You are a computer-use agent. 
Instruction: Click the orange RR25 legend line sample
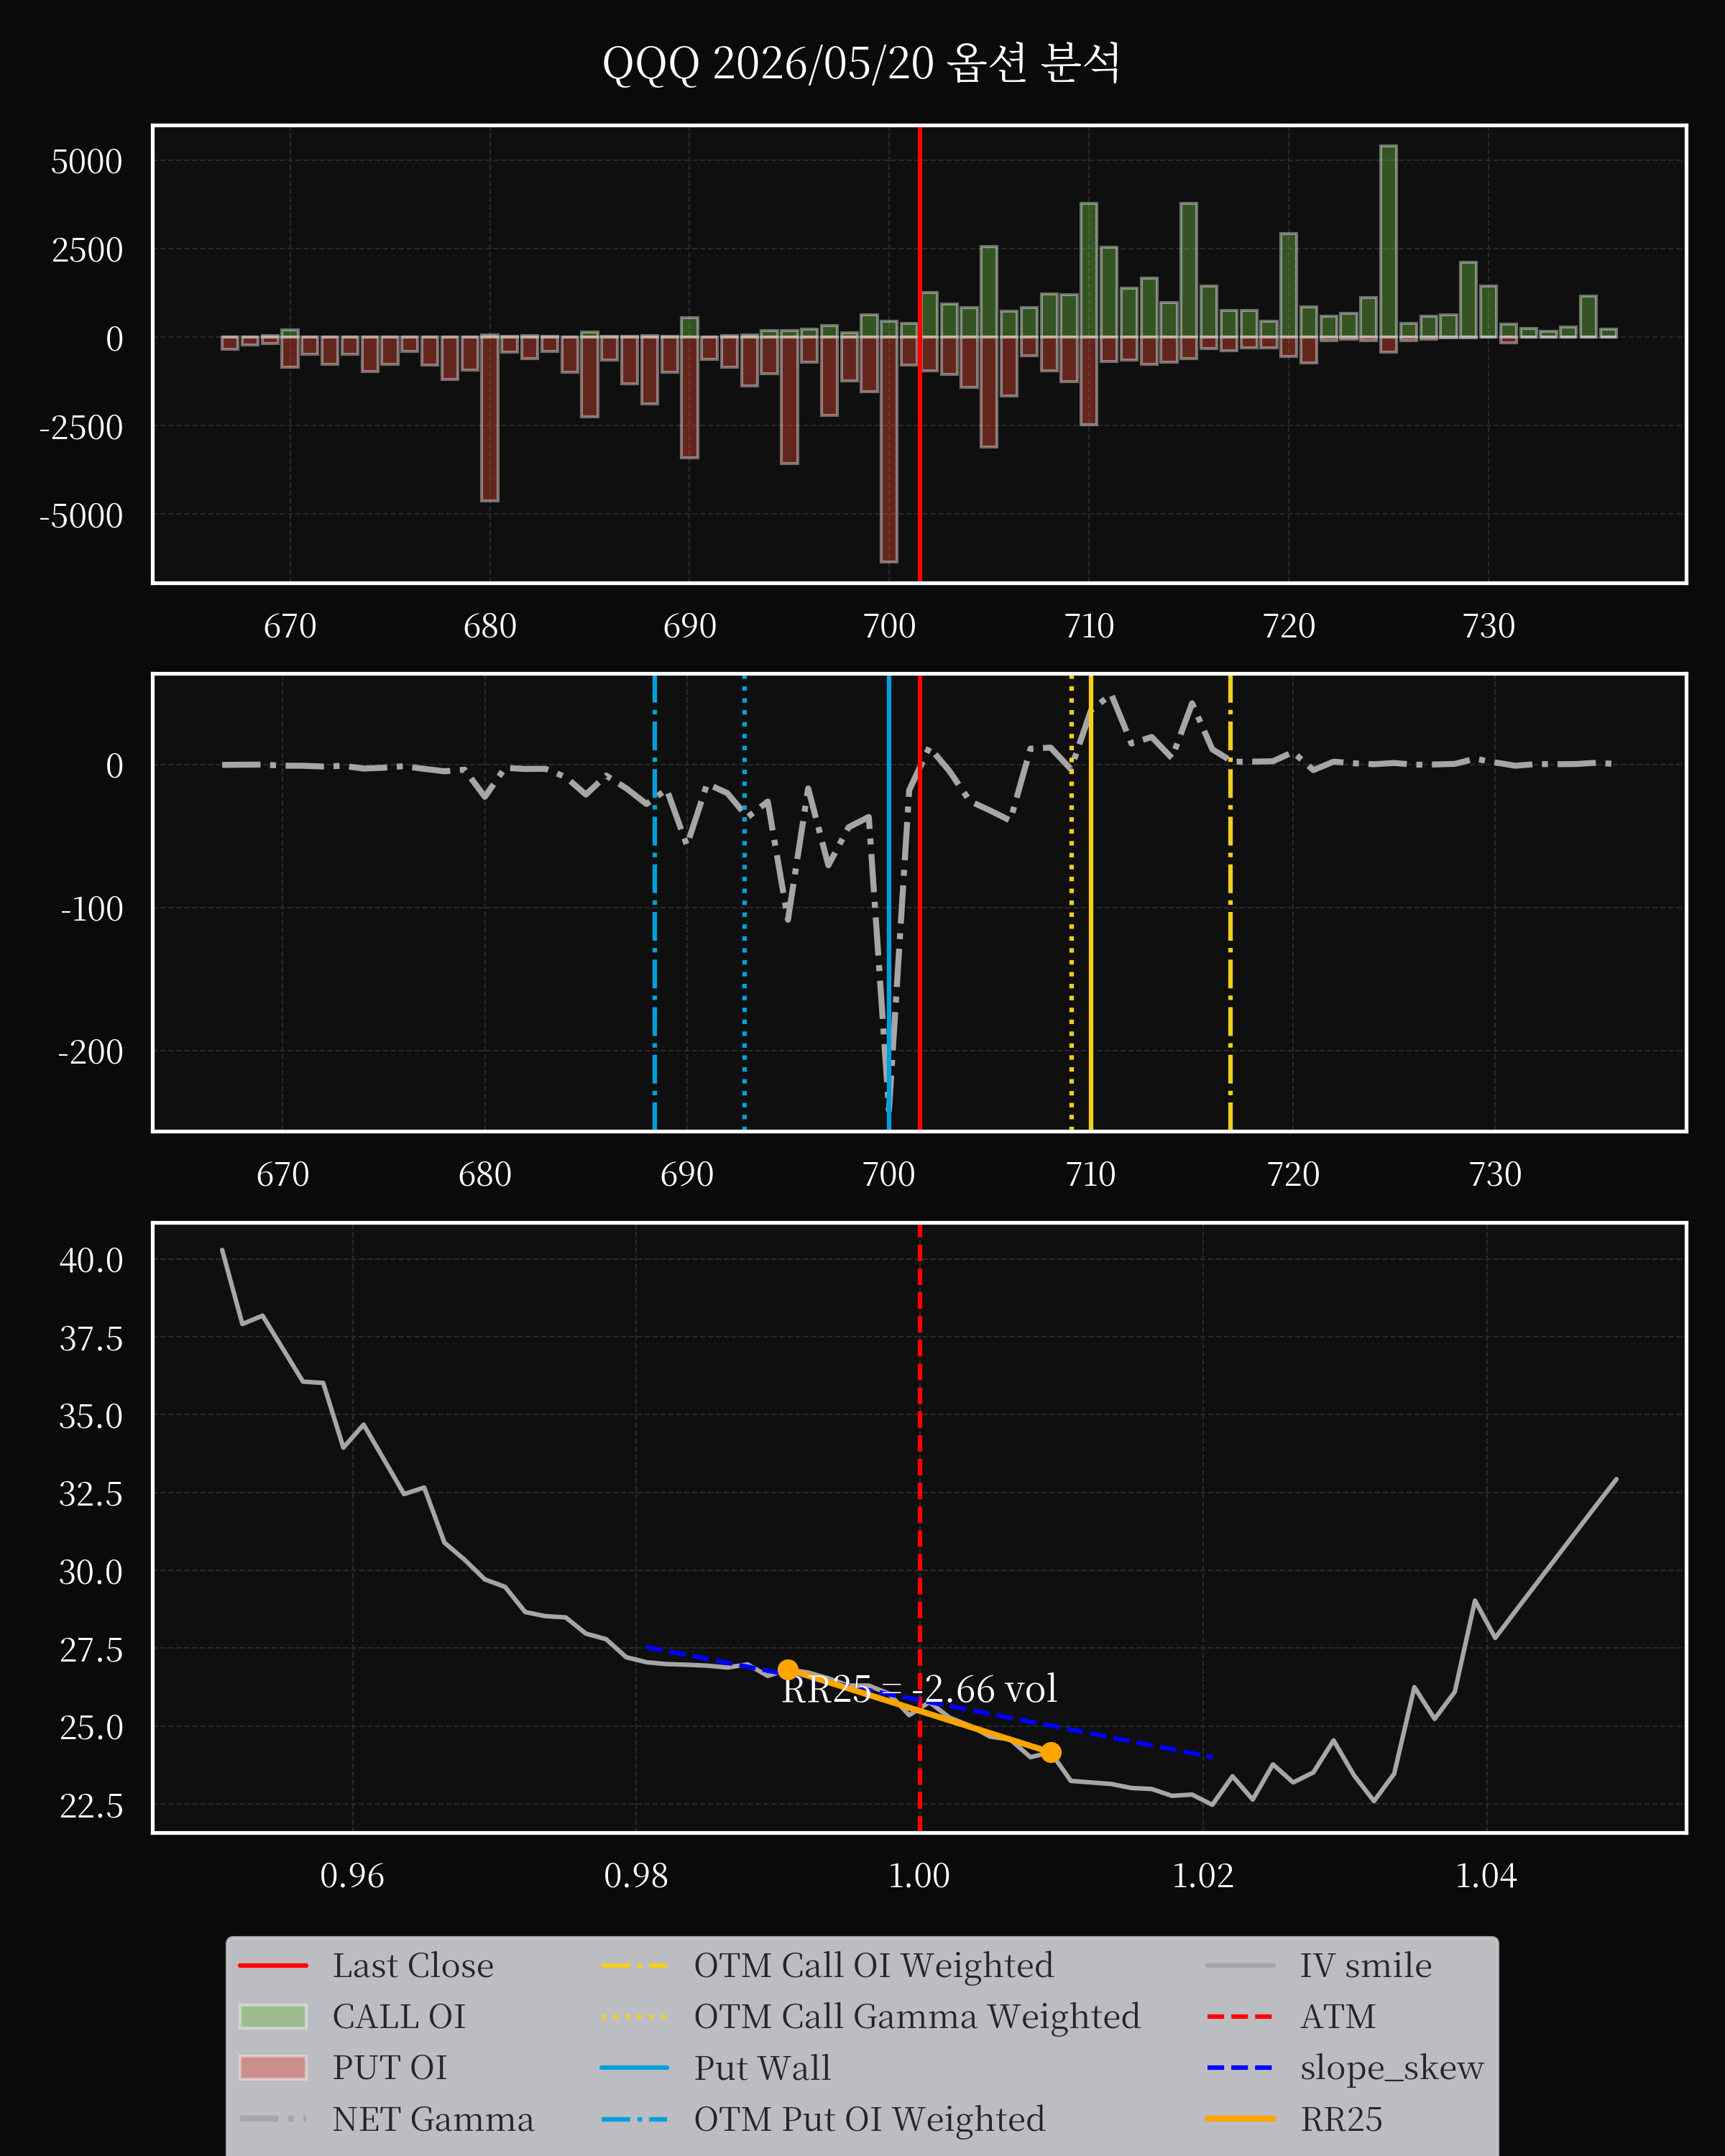point(1240,2118)
